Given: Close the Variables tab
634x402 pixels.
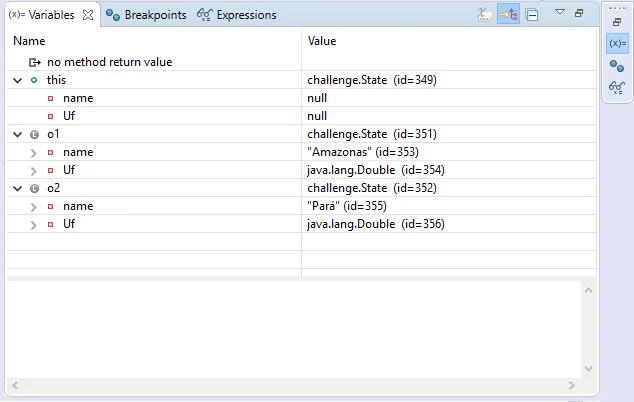Looking at the screenshot, I should click(87, 15).
